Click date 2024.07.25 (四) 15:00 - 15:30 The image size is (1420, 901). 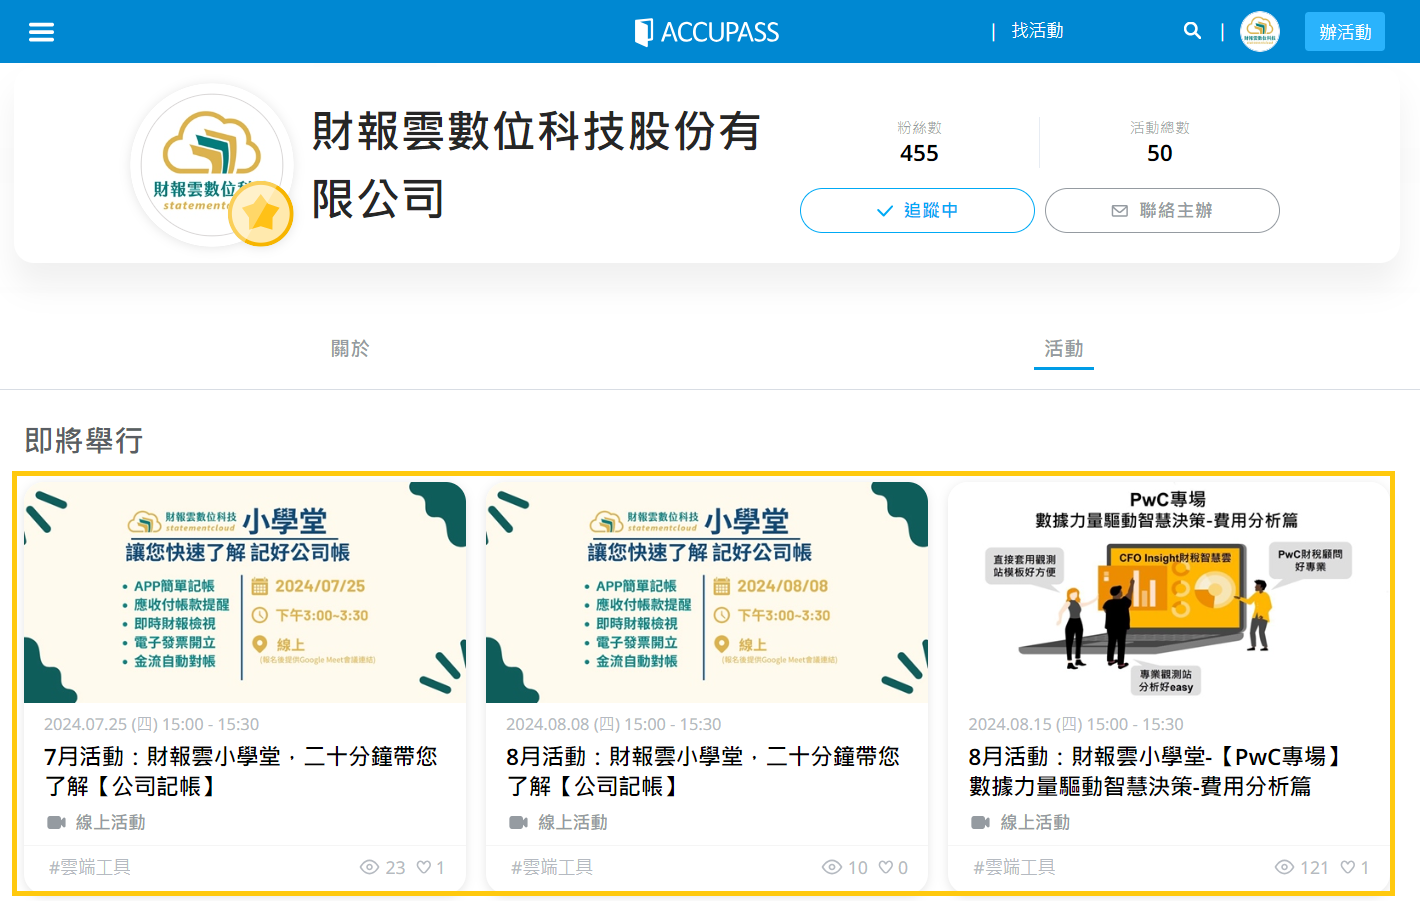(151, 724)
